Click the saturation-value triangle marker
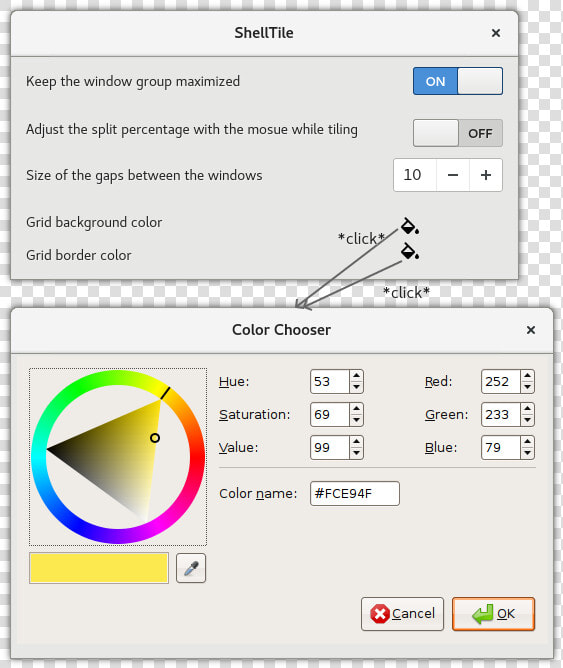The image size is (563, 668). 155,438
